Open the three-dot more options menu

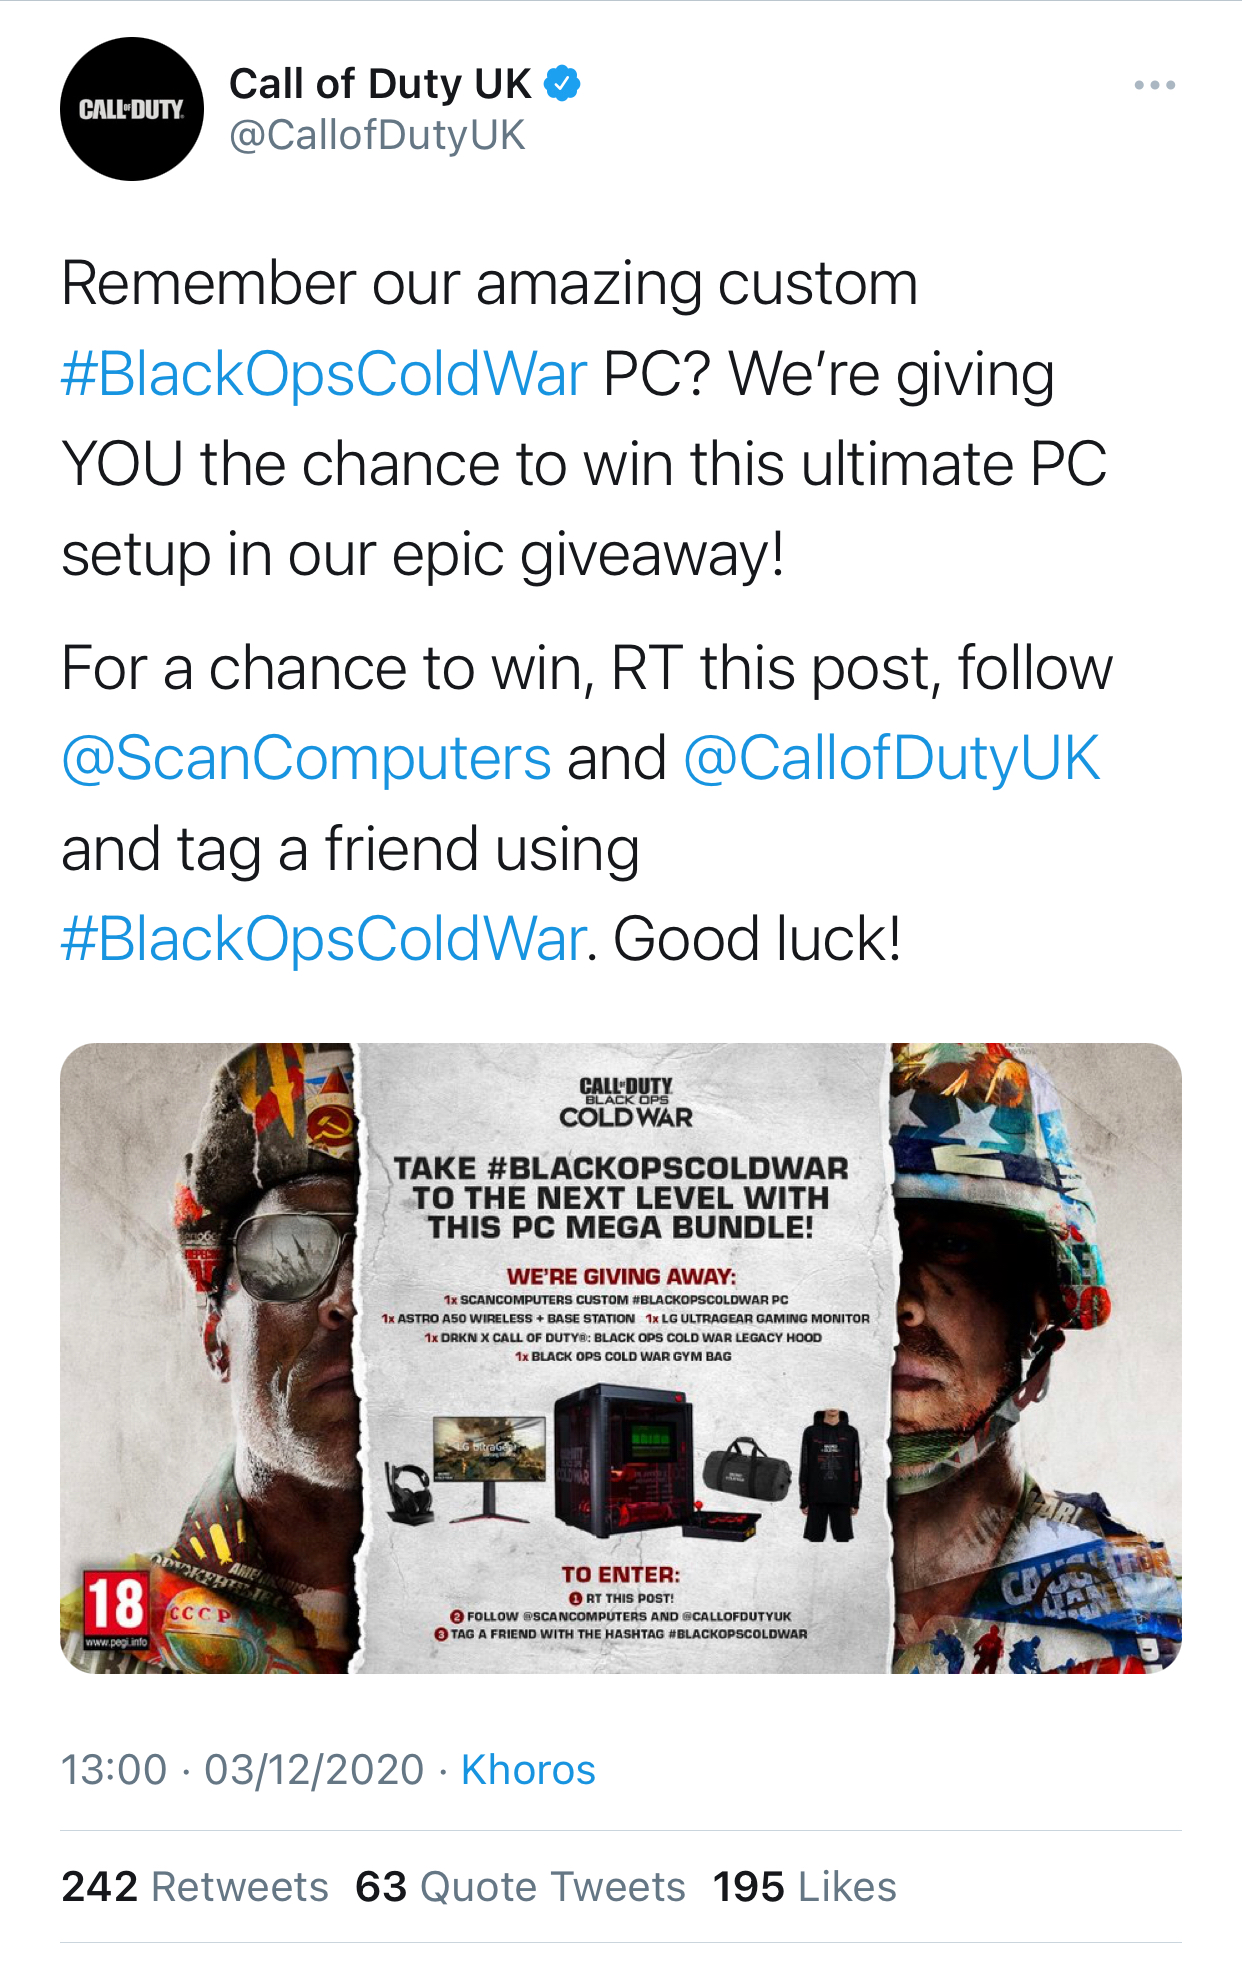point(1154,85)
